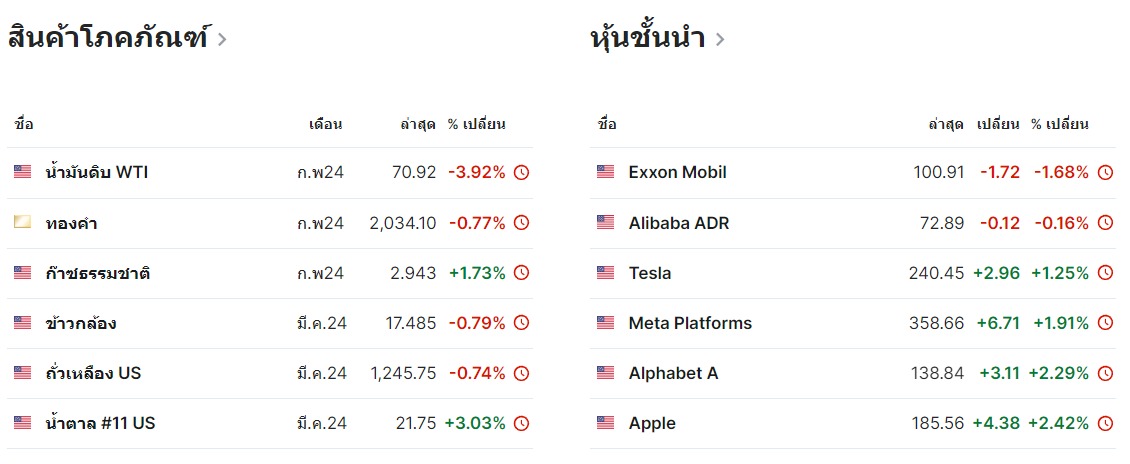Click the clock icon in the Tesla row
Screen dimensions: 1130x464
point(1105,273)
